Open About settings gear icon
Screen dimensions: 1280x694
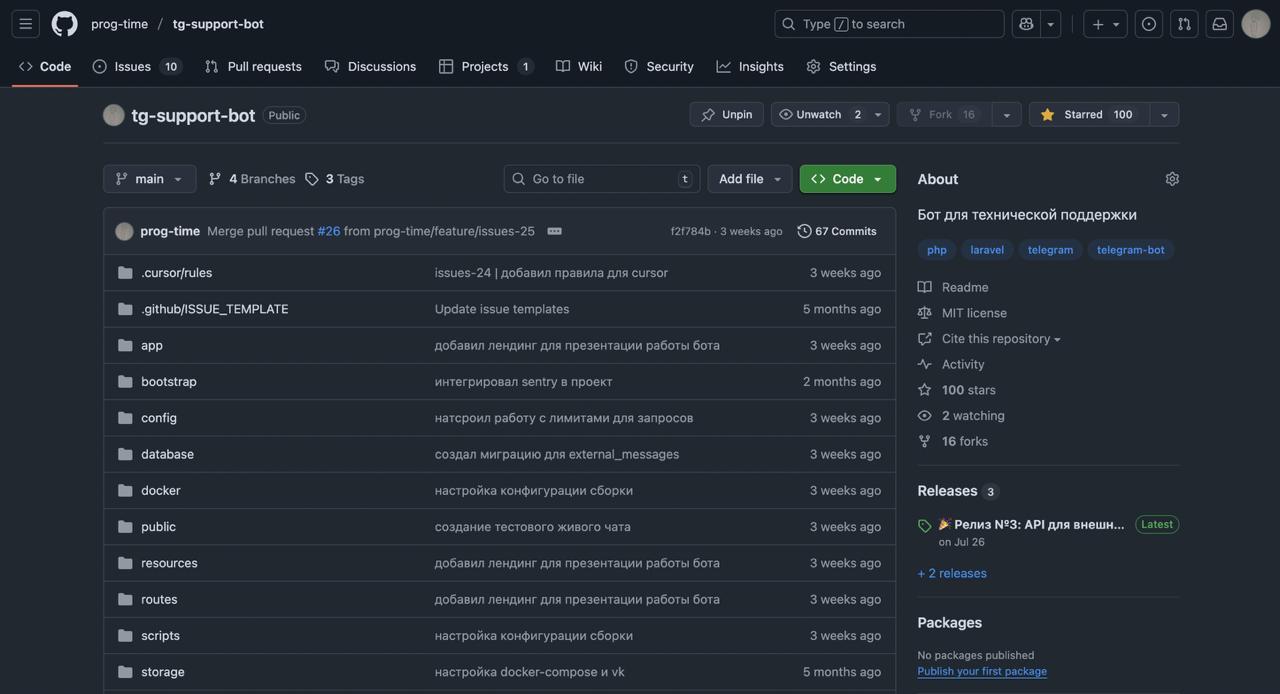(1172, 179)
